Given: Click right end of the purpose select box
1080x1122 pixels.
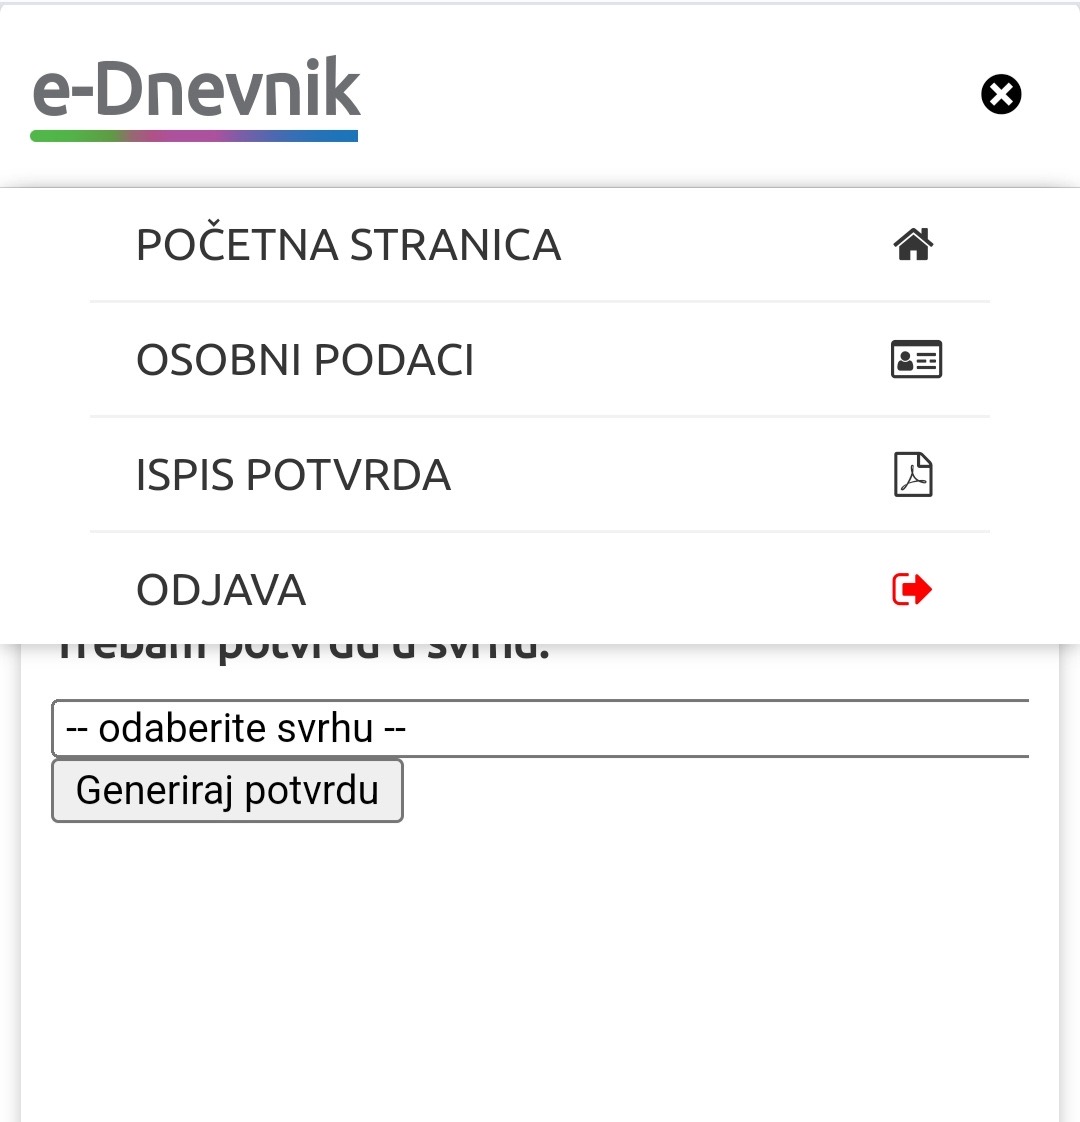Looking at the screenshot, I should pyautogui.click(x=1002, y=728).
